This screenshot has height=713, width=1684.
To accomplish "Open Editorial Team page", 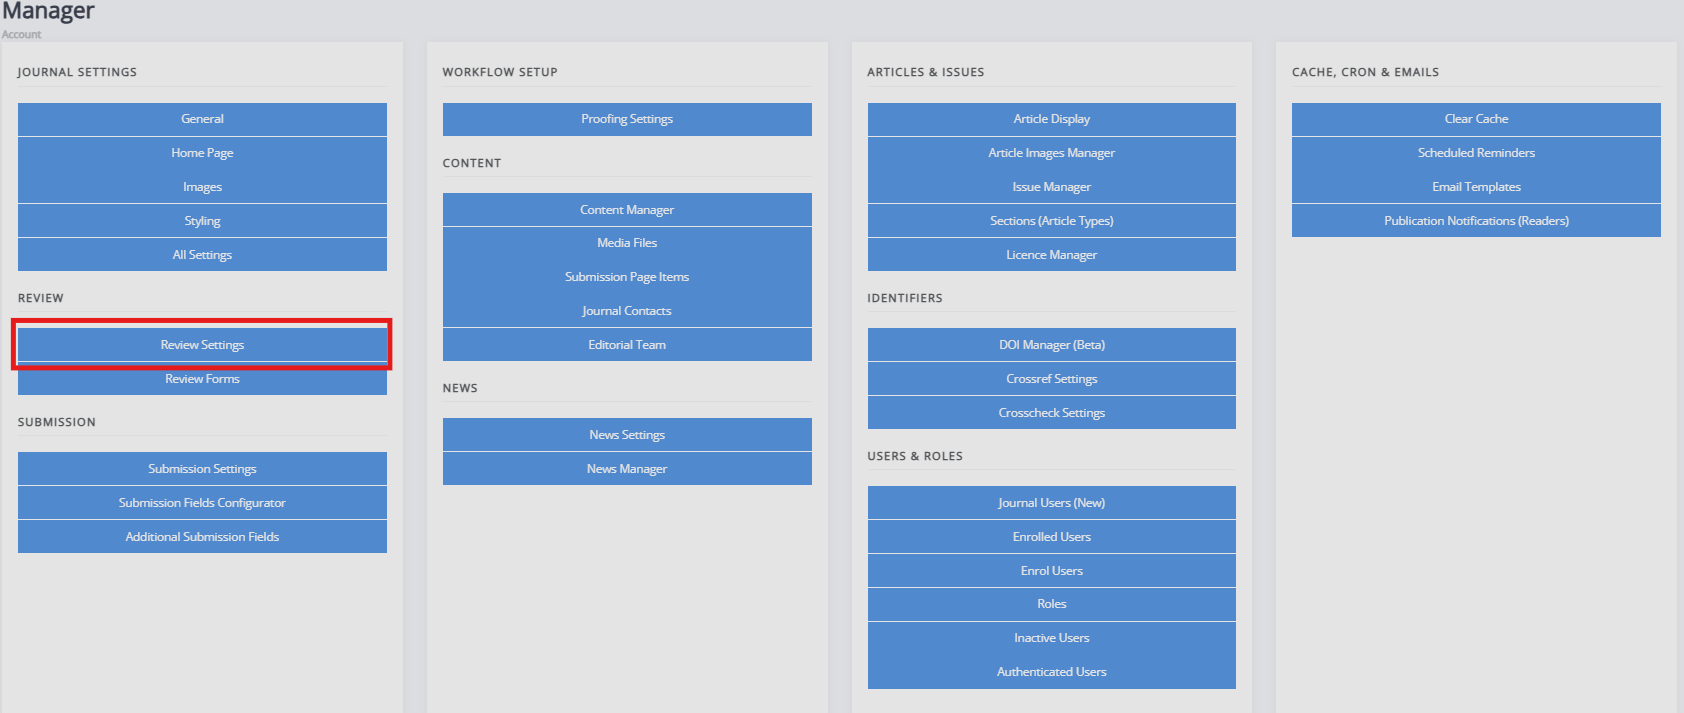I will pos(627,345).
